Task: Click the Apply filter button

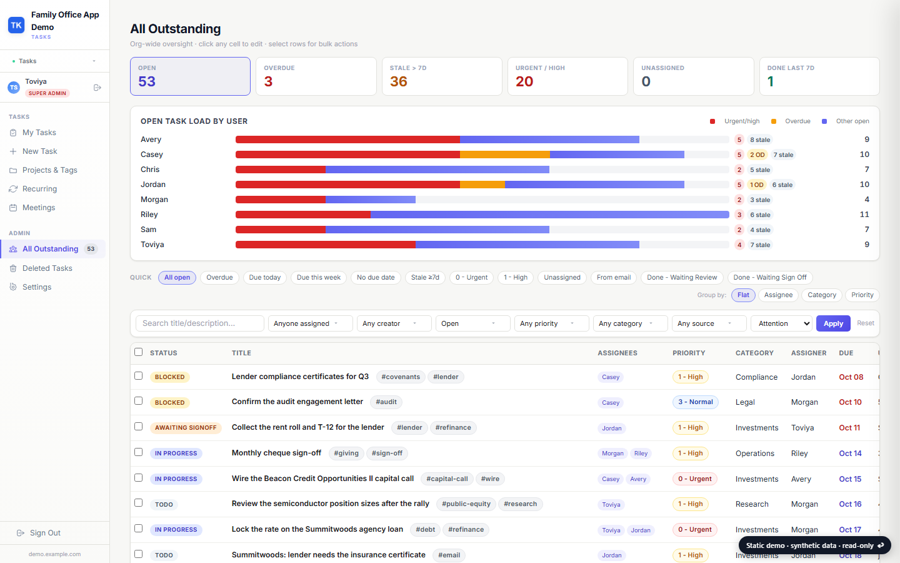Action: tap(833, 324)
